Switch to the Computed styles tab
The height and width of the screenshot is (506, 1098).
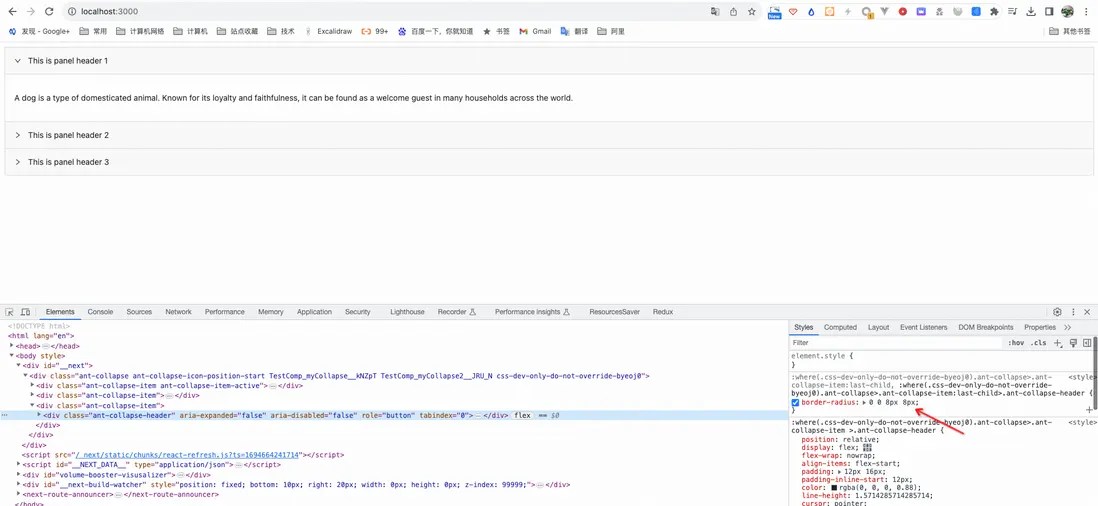click(840, 328)
